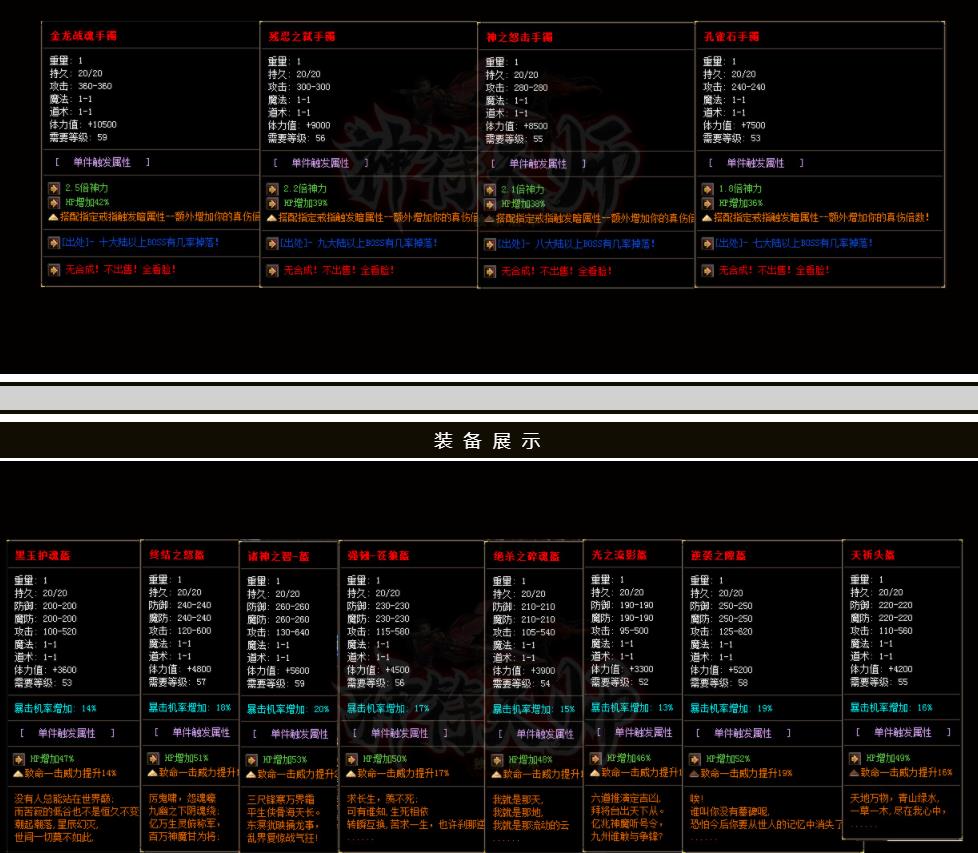Click the arrow icon beside HP增加53%

[254, 760]
